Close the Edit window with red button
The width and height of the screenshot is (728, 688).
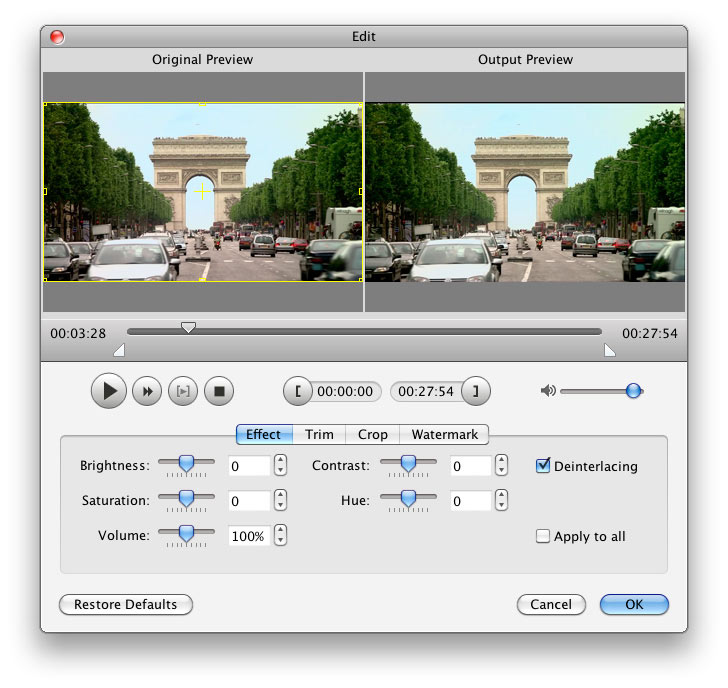pyautogui.click(x=57, y=37)
